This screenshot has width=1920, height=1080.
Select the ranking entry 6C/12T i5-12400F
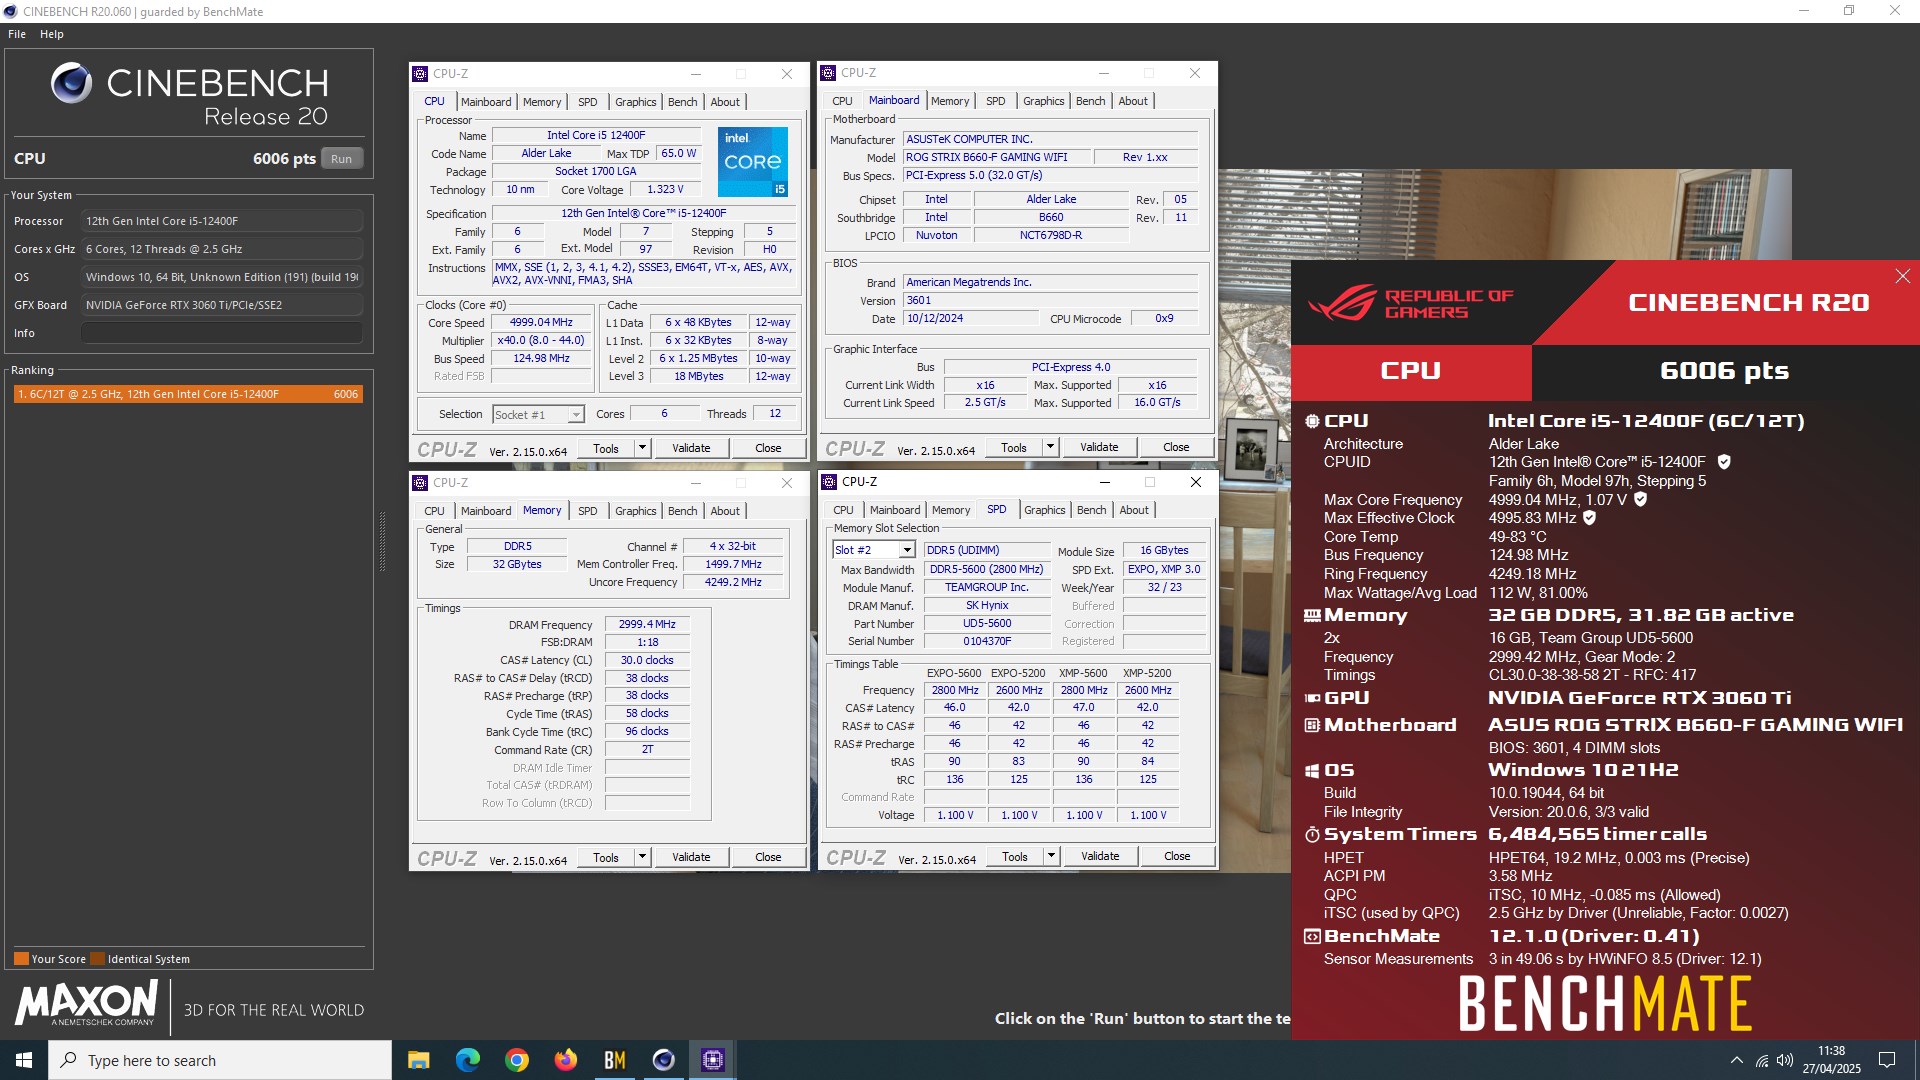pyautogui.click(x=188, y=394)
